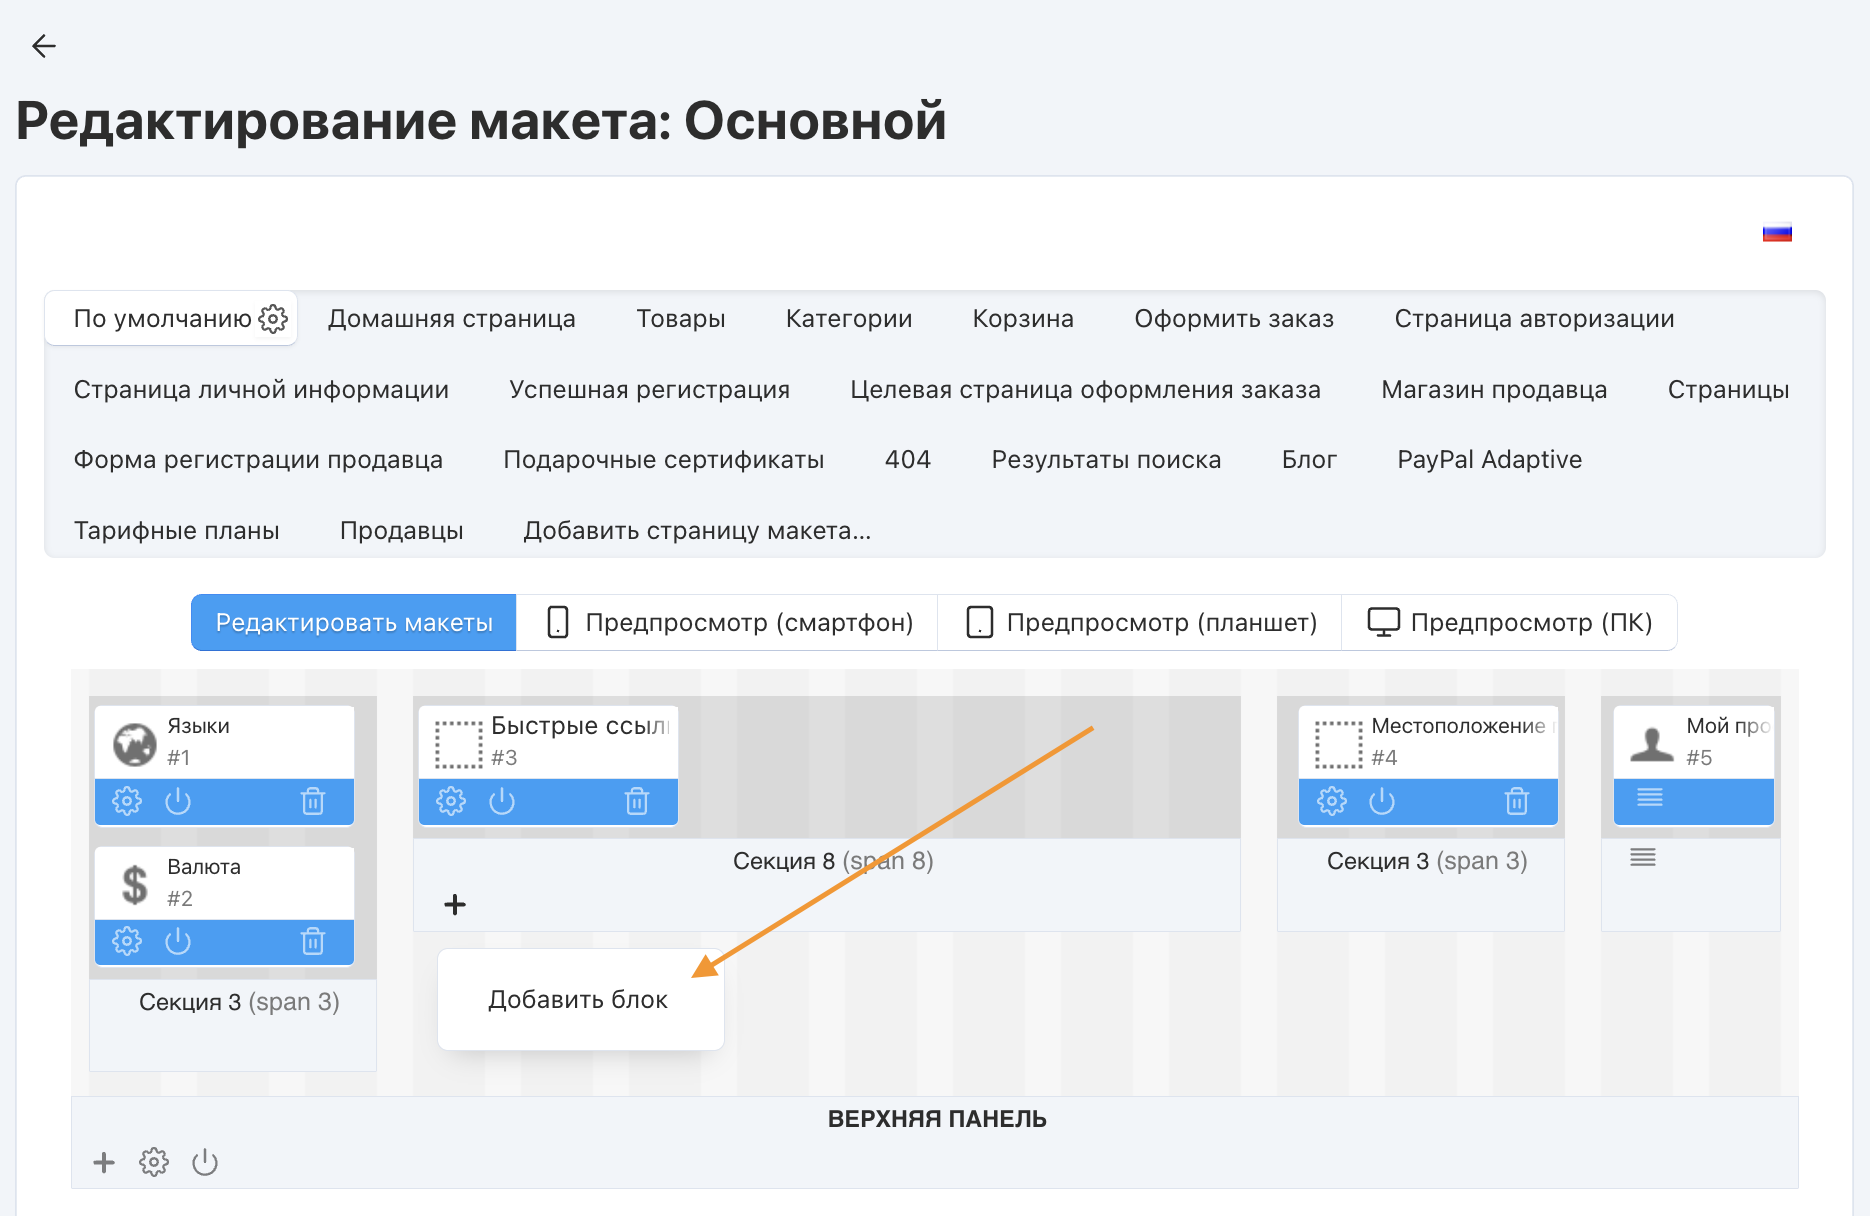The height and width of the screenshot is (1216, 1870).
Task: Toggle power state of Валюта block
Action: pos(178,941)
